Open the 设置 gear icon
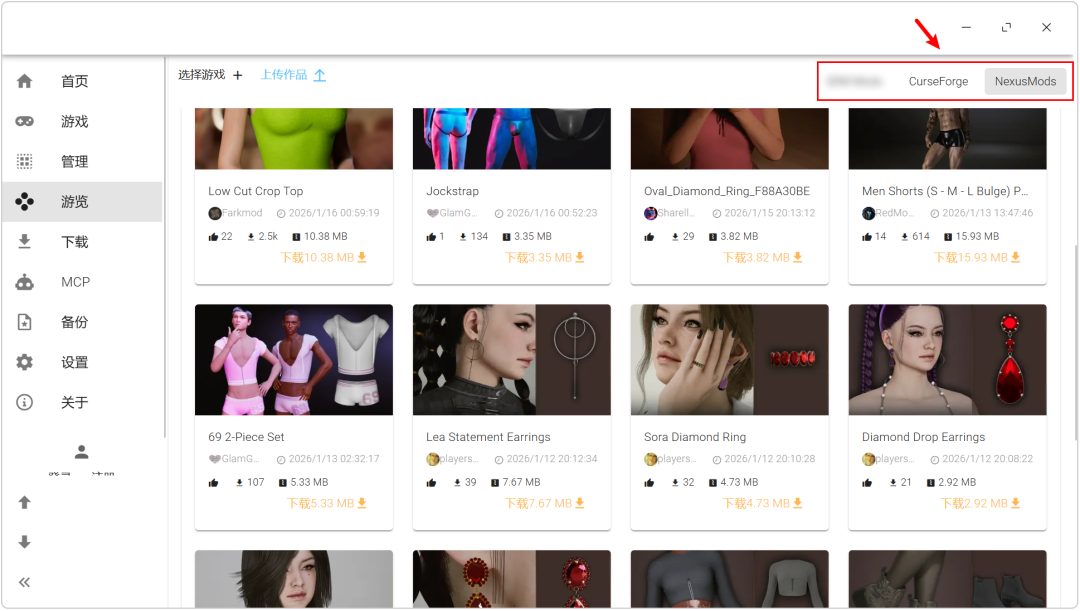 click(25, 362)
